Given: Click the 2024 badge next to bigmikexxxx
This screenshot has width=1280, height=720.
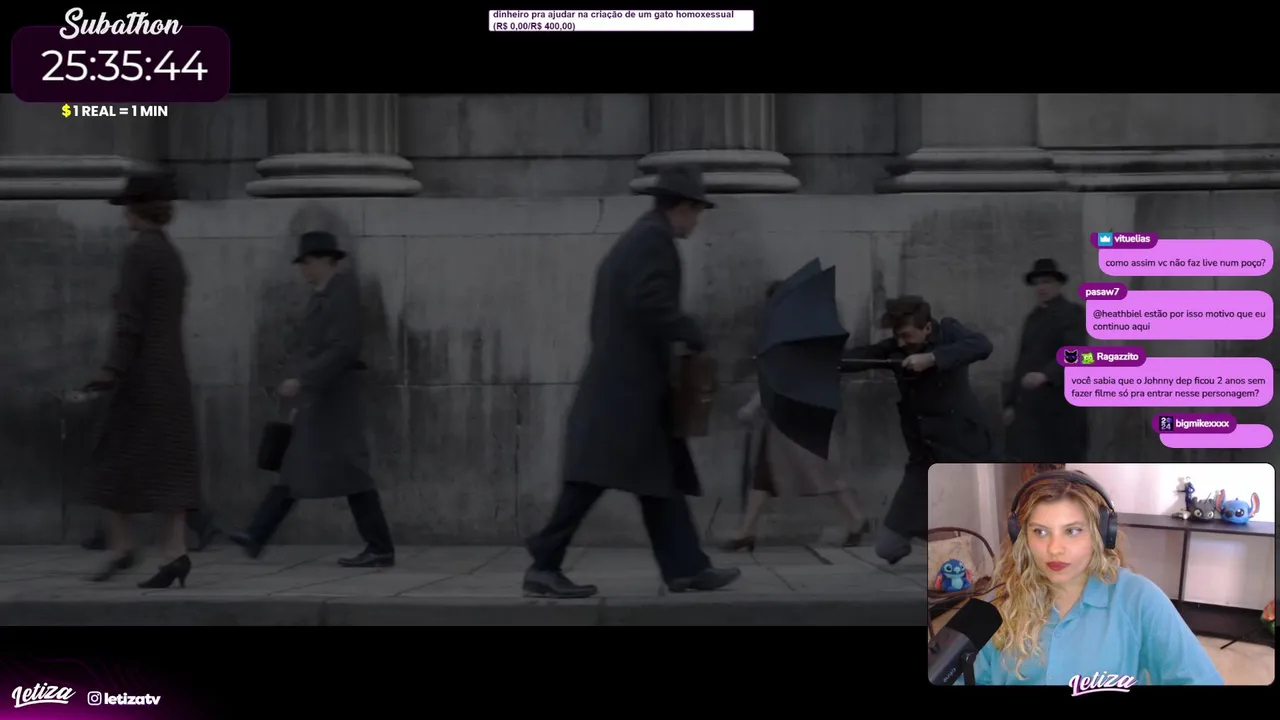Looking at the screenshot, I should point(1165,424).
